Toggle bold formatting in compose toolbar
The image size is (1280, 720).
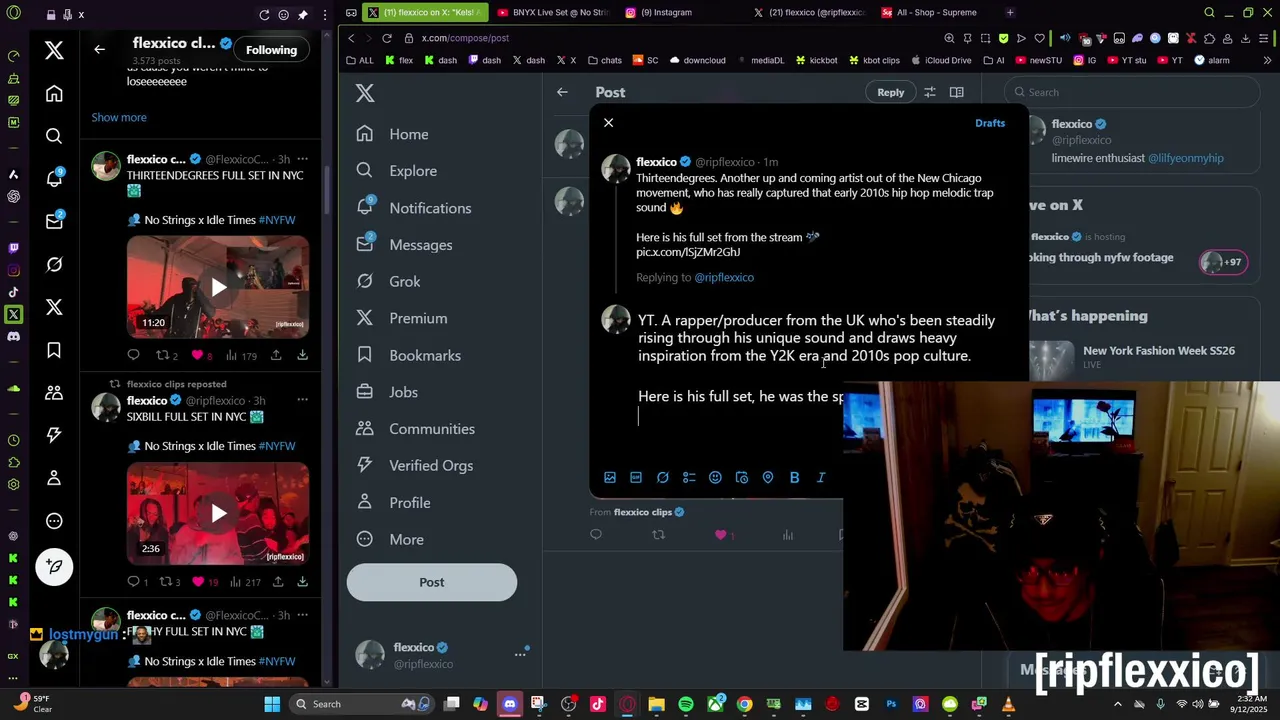point(795,478)
